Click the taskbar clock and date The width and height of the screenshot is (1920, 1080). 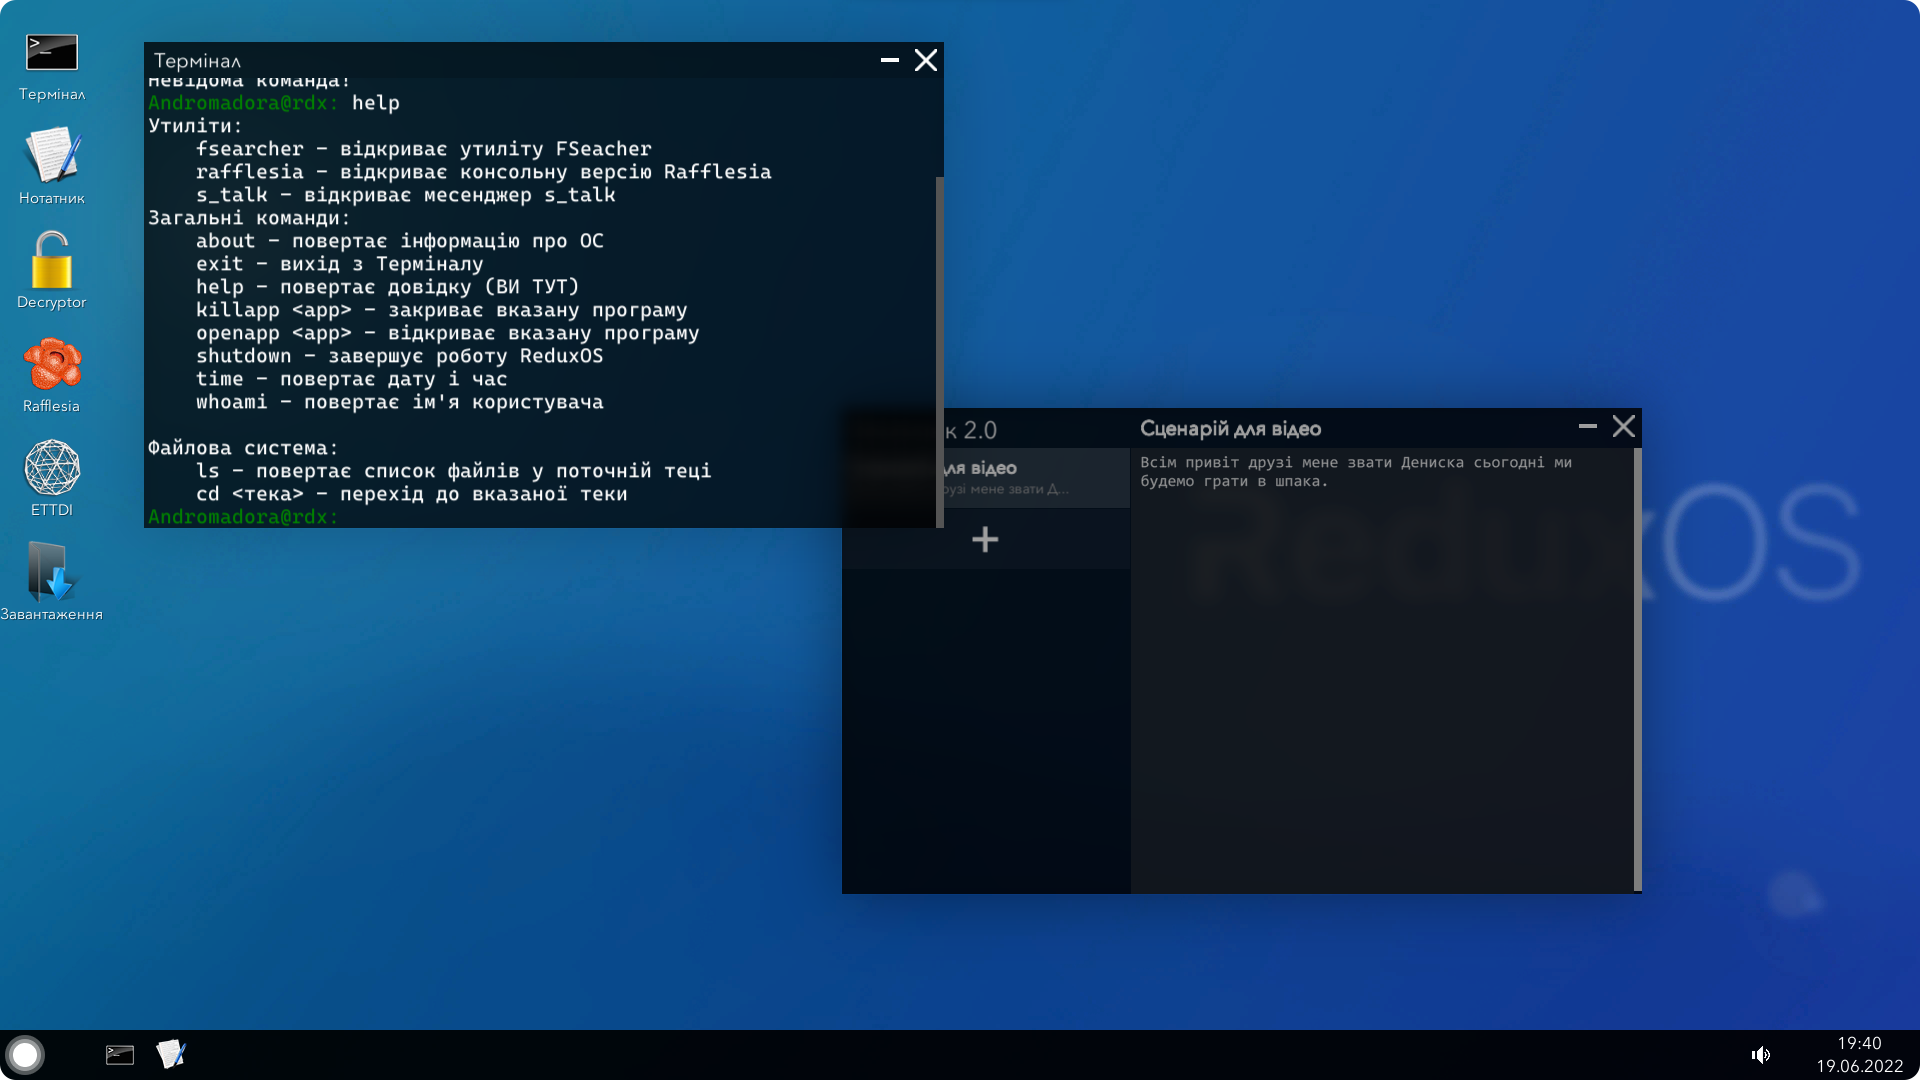point(1859,1055)
